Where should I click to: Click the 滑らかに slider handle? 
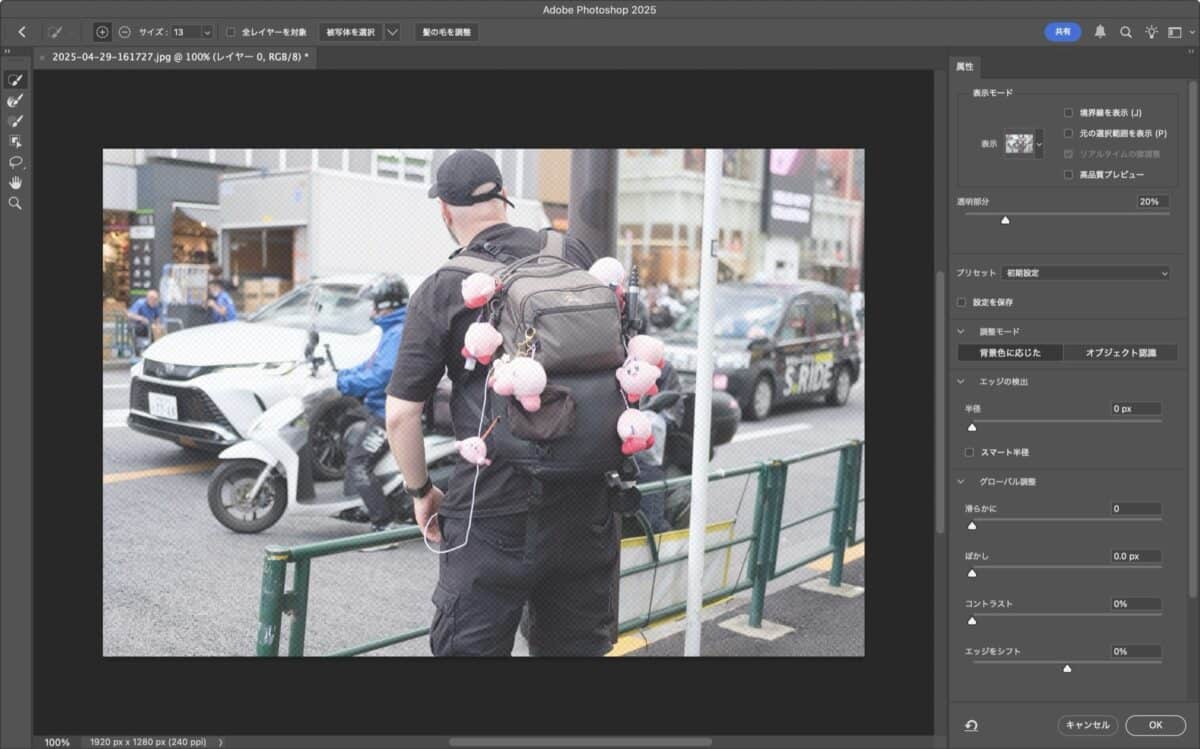tap(971, 525)
